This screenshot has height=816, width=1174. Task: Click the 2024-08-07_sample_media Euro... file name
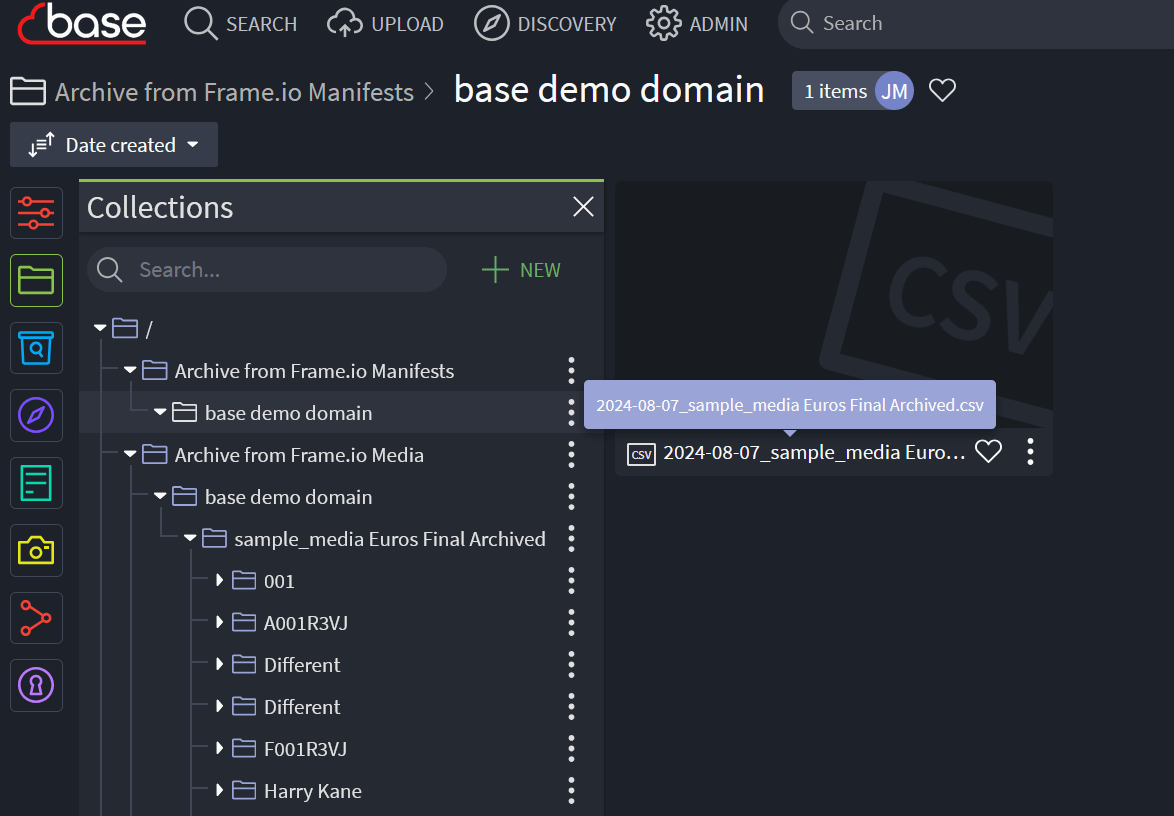click(x=815, y=452)
